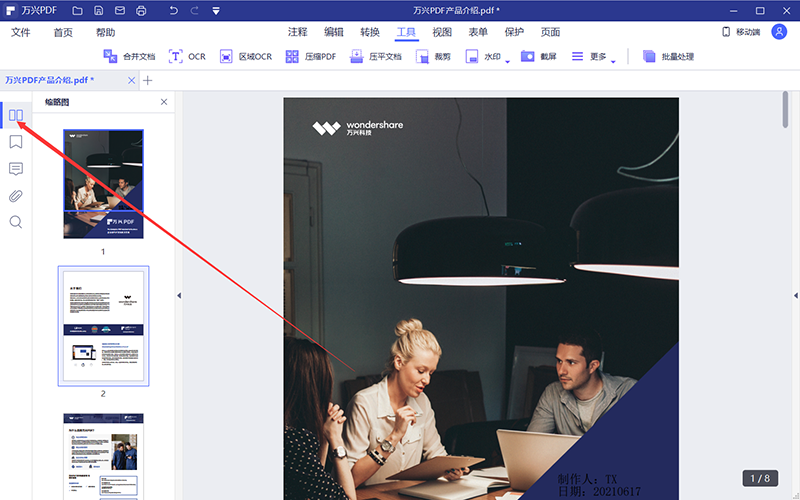Image resolution: width=800 pixels, height=500 pixels.
Task: Open the bookmarks sidebar panel
Action: click(16, 142)
